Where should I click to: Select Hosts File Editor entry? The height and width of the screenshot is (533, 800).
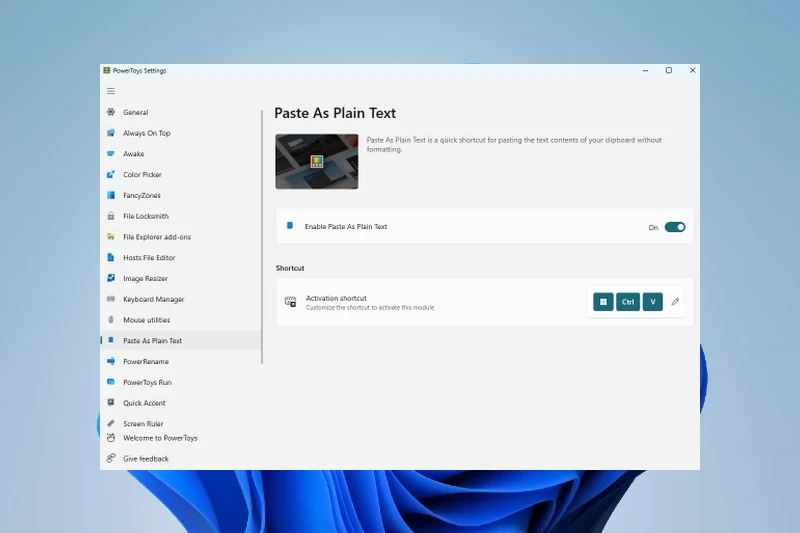(x=181, y=258)
